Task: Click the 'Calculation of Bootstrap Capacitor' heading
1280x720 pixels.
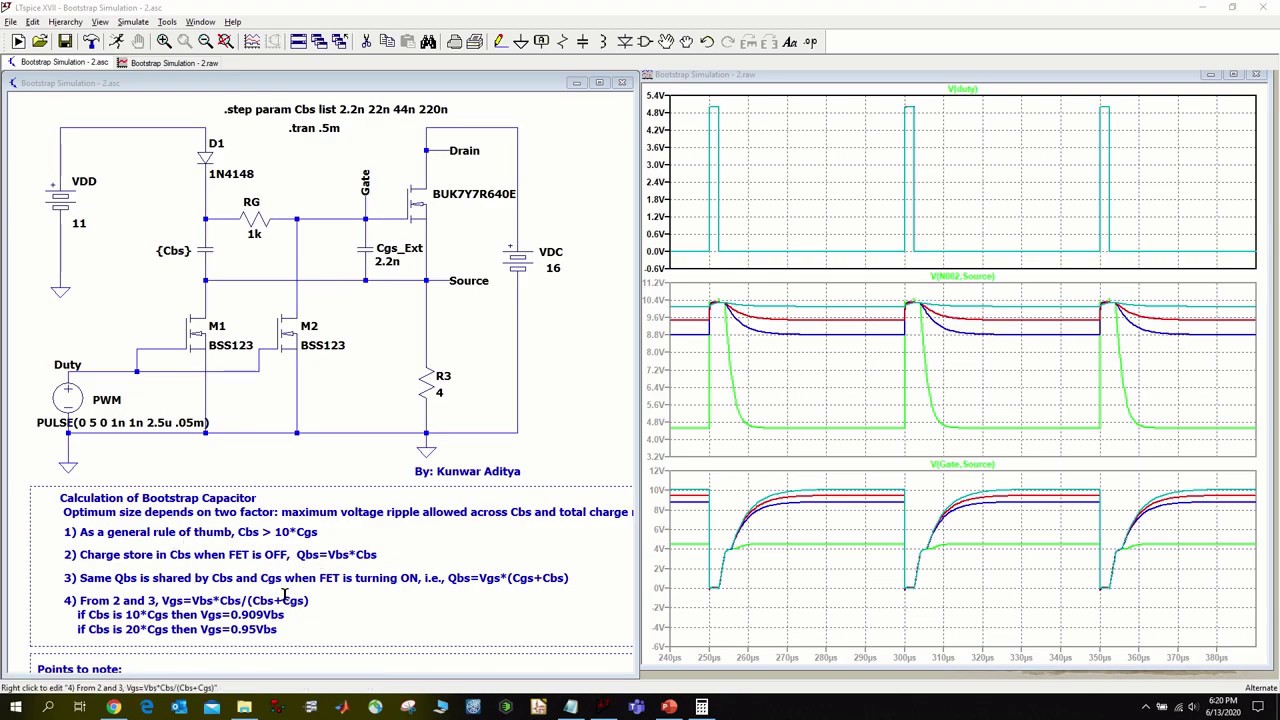Action: pos(158,498)
